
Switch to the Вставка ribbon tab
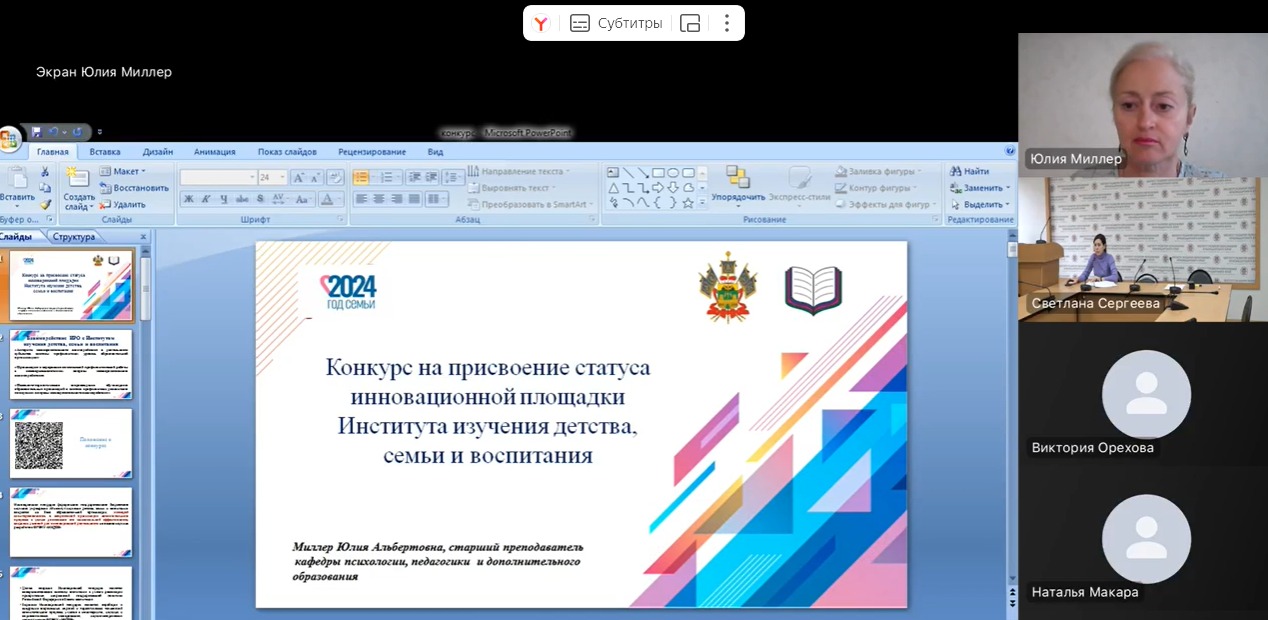pos(105,152)
